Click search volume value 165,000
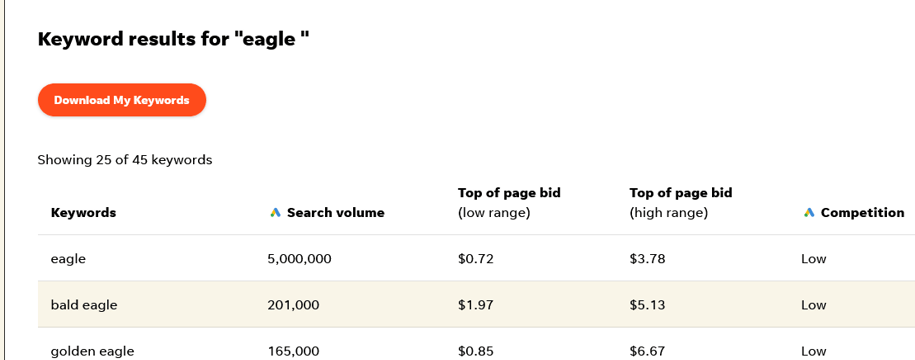 294,351
